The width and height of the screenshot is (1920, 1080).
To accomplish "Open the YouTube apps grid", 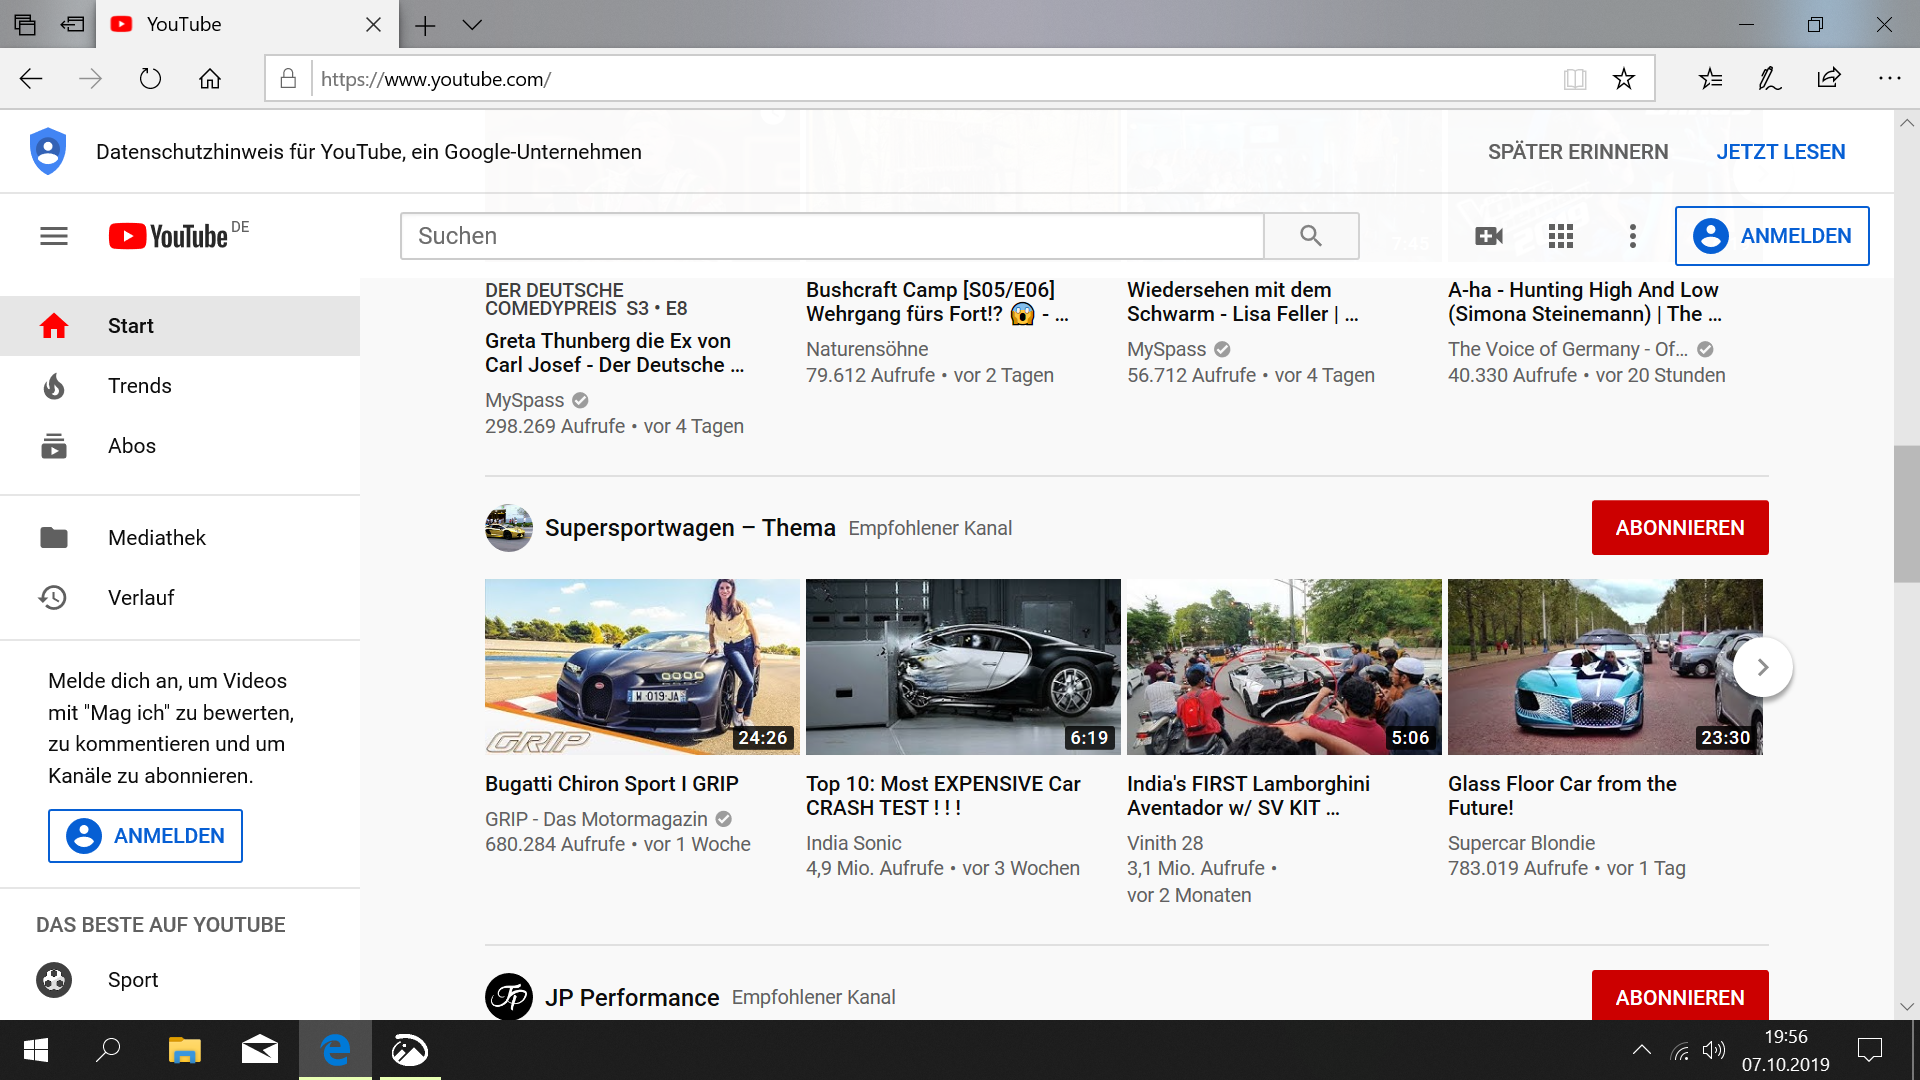I will 1560,236.
